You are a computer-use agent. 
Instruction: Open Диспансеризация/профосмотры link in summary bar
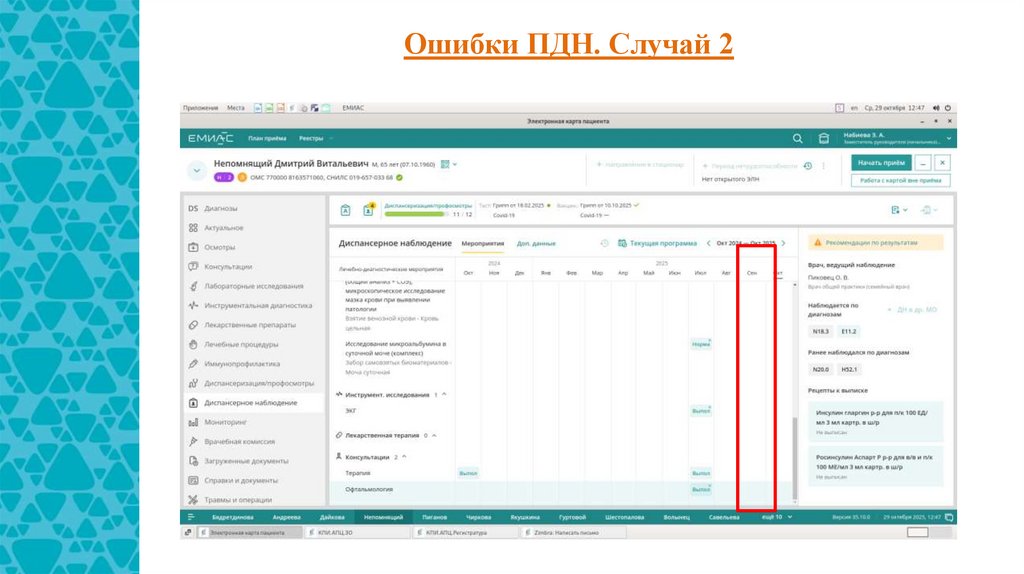428,206
